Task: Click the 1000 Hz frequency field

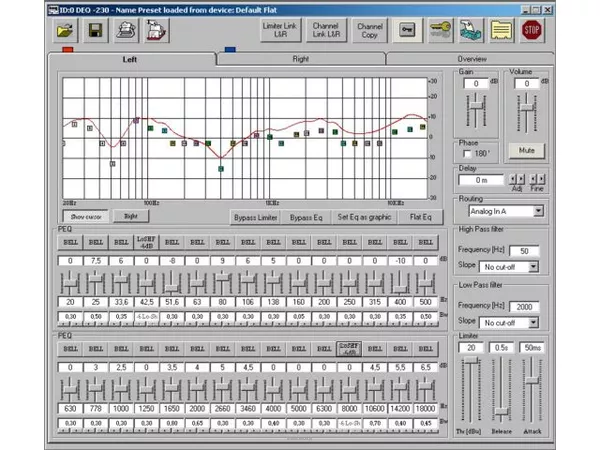Action: coord(121,408)
